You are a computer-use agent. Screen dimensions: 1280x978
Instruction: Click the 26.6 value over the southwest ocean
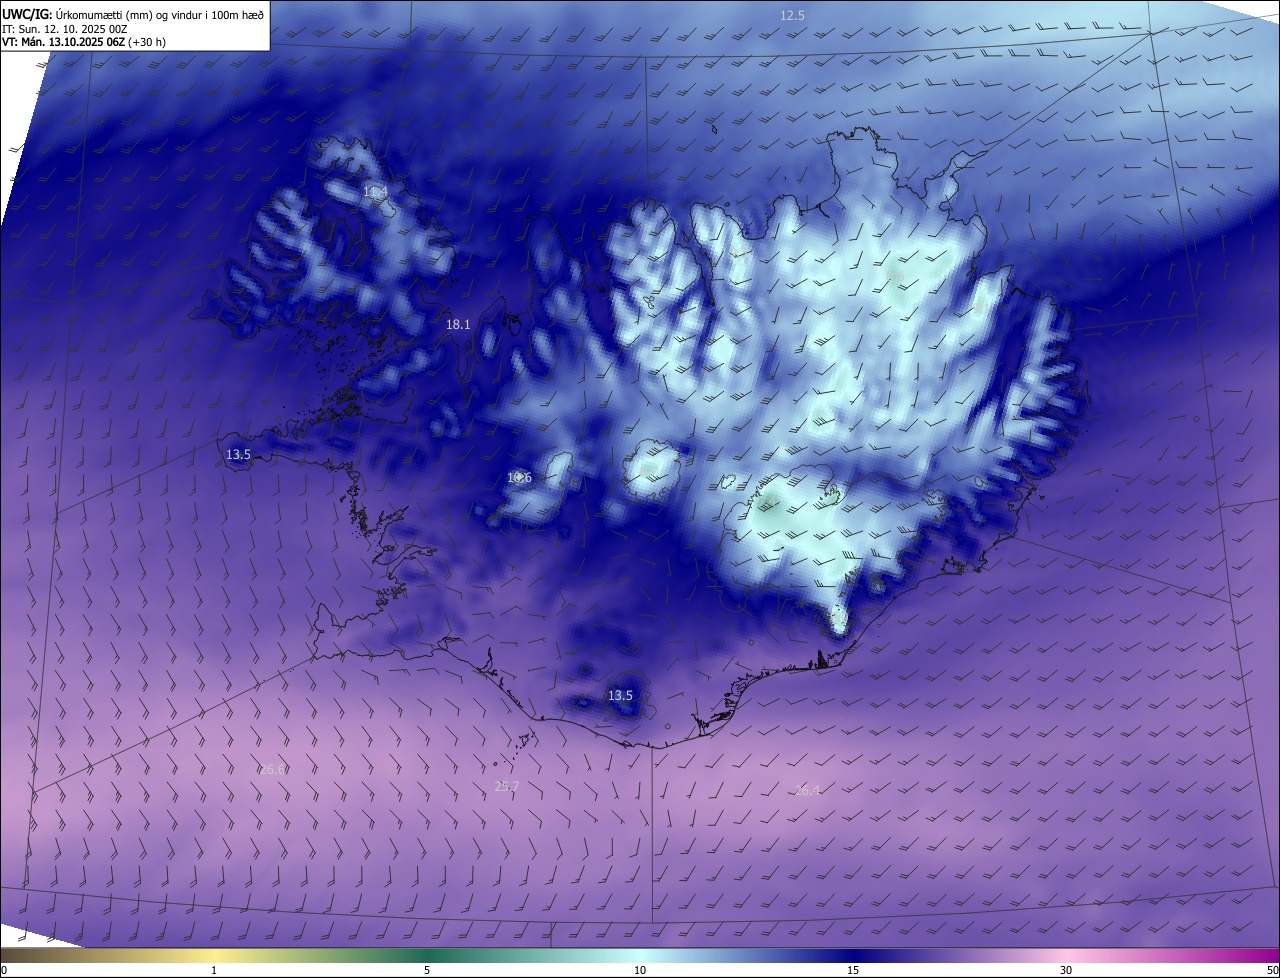click(273, 769)
